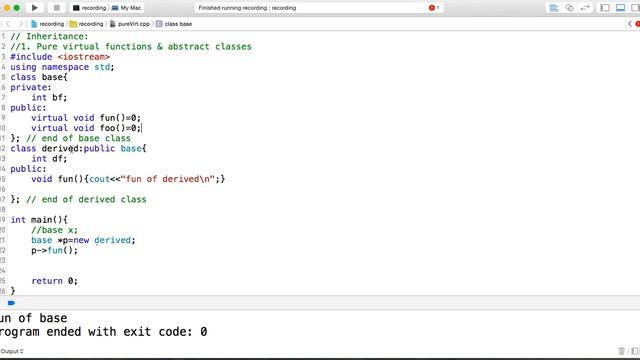The image size is (640, 360).
Task: Switch to the standard editor layout
Action: (554, 8)
